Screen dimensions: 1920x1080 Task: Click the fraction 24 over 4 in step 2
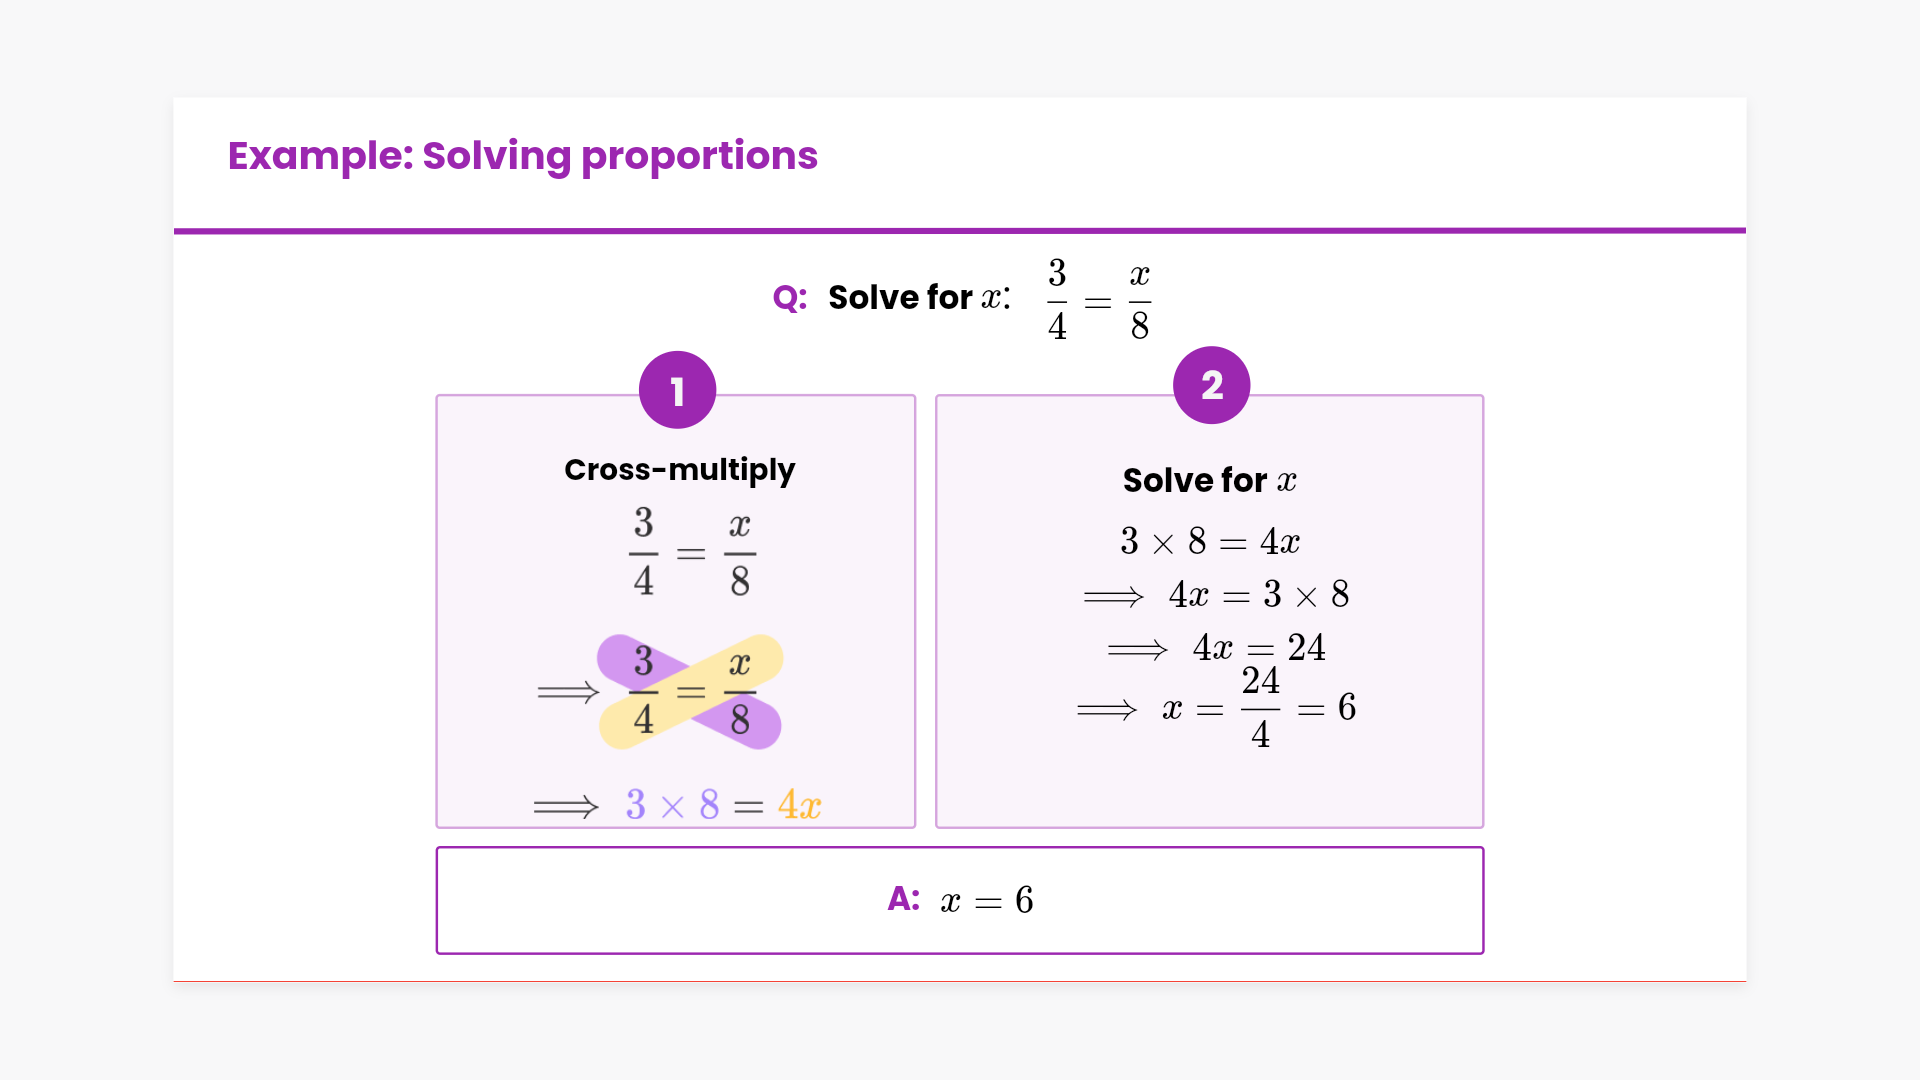tap(1260, 708)
